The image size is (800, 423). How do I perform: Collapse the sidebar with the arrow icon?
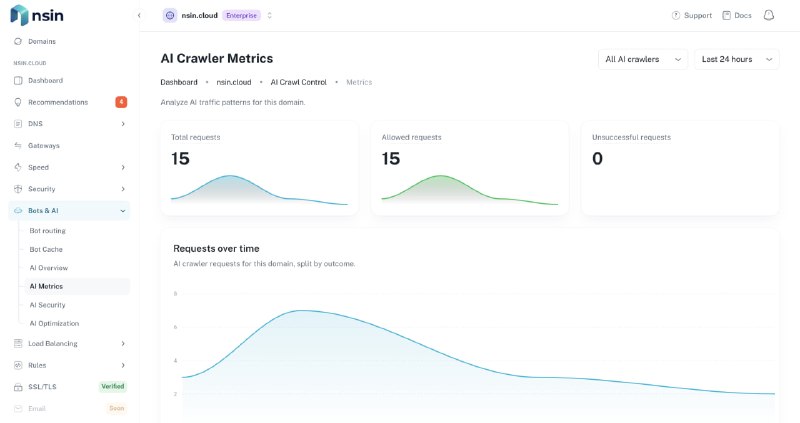139,15
